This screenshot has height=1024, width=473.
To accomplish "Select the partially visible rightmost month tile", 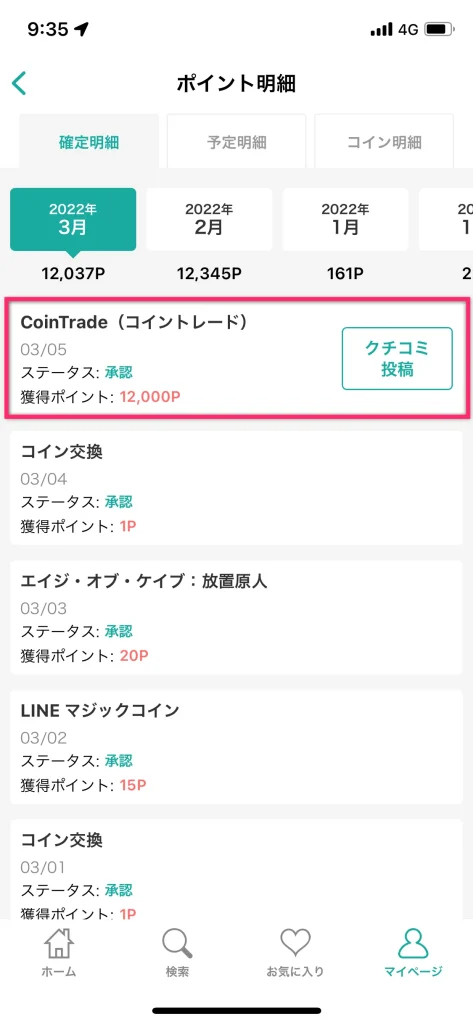I will (x=446, y=219).
